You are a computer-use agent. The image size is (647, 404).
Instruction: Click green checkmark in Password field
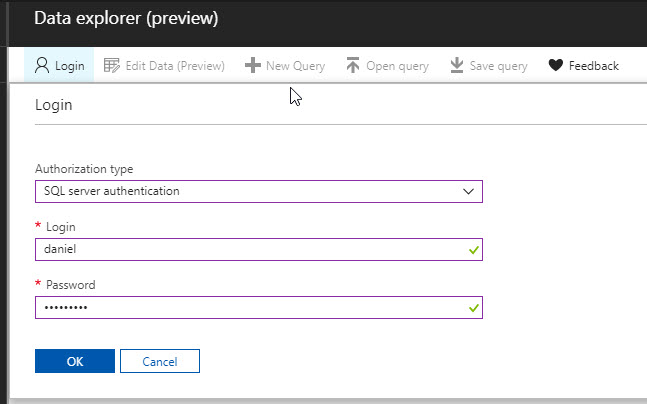(x=472, y=308)
